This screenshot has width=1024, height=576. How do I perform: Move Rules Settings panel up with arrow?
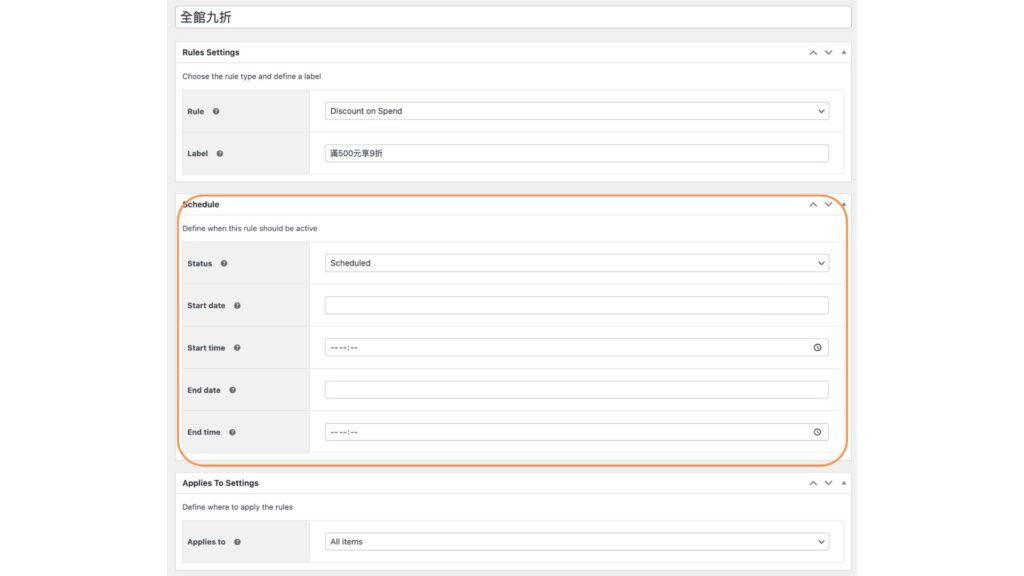pos(813,52)
